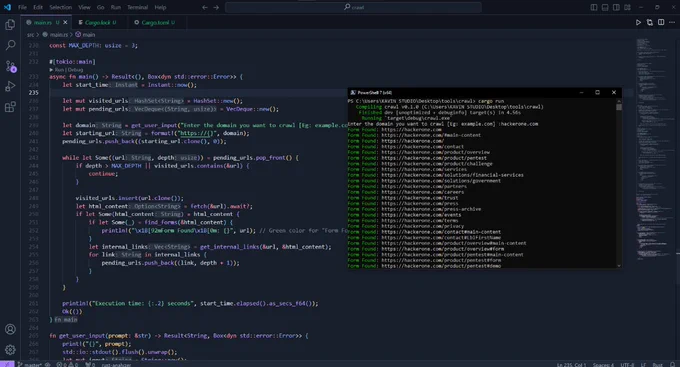Toggle the primary side bar layout button

coord(594,7)
